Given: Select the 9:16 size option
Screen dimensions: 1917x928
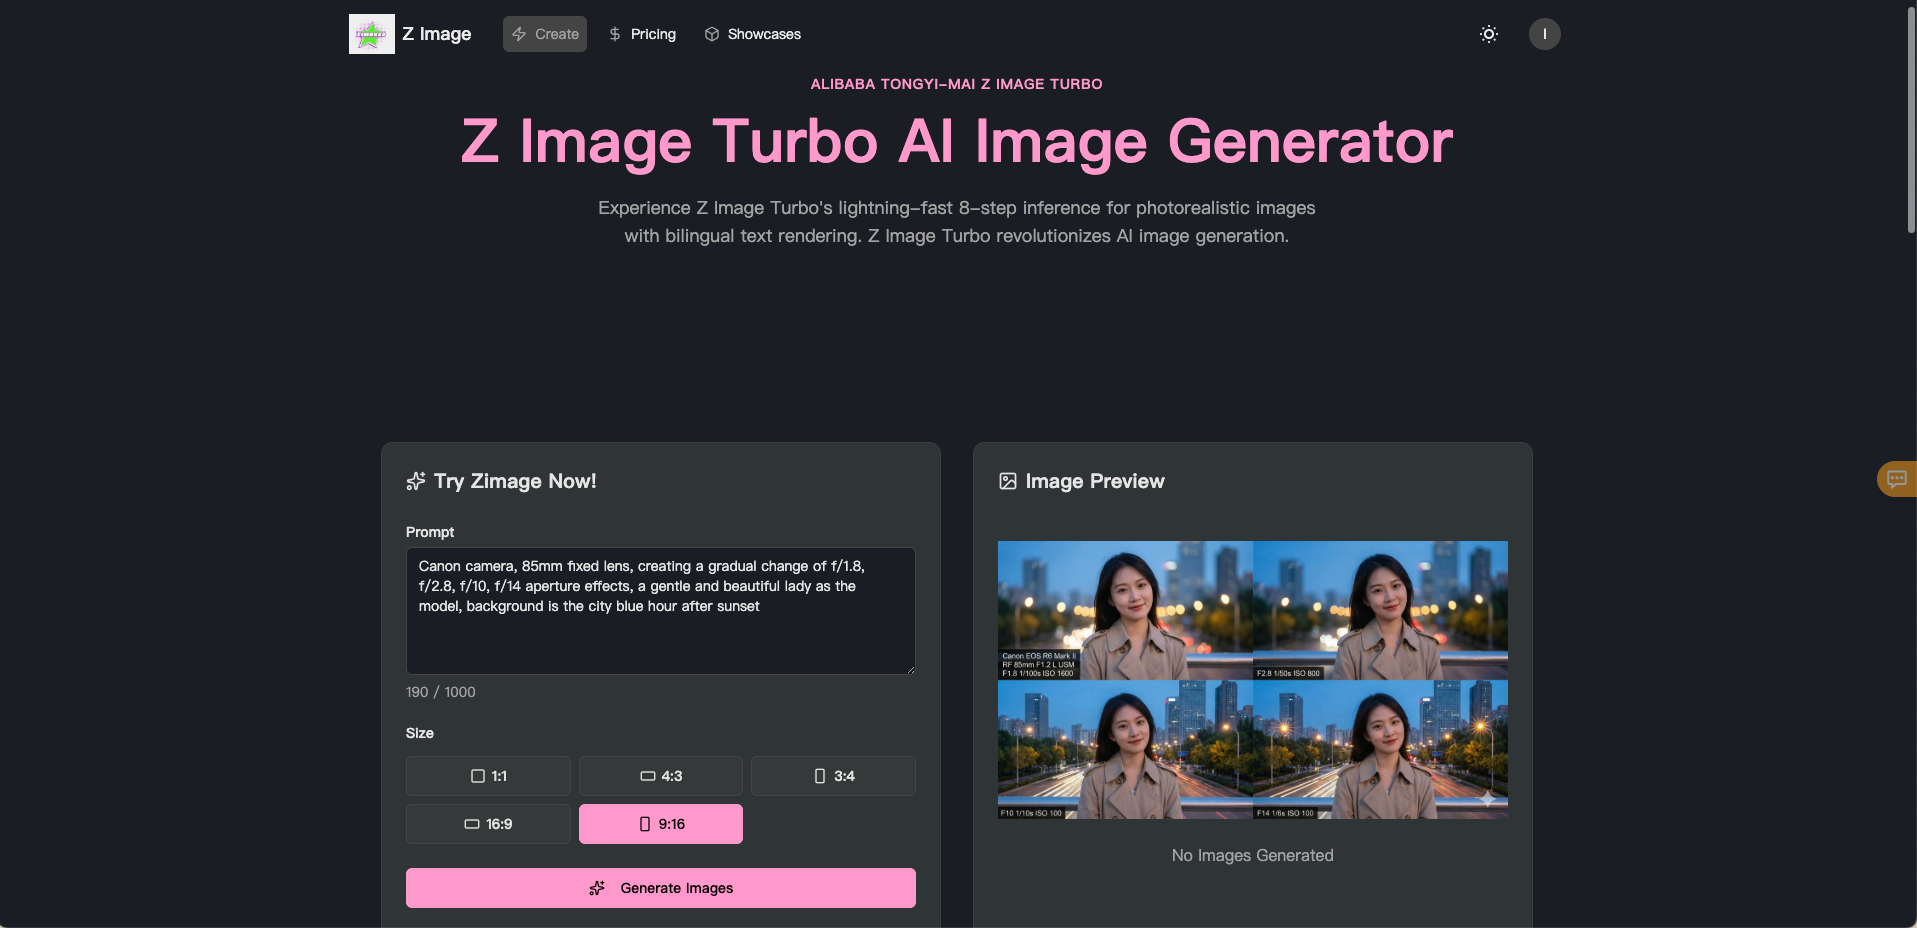Looking at the screenshot, I should (661, 824).
